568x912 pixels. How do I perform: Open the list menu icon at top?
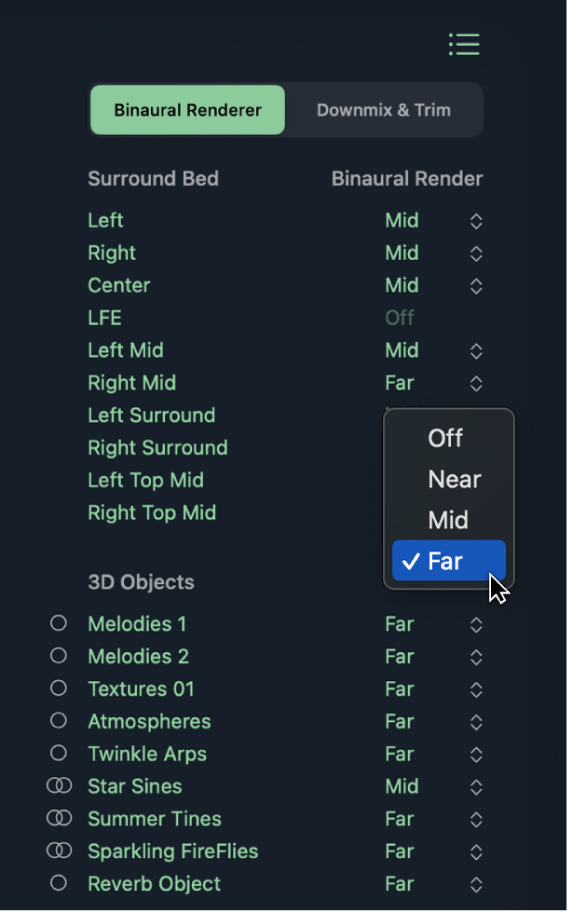(x=465, y=44)
